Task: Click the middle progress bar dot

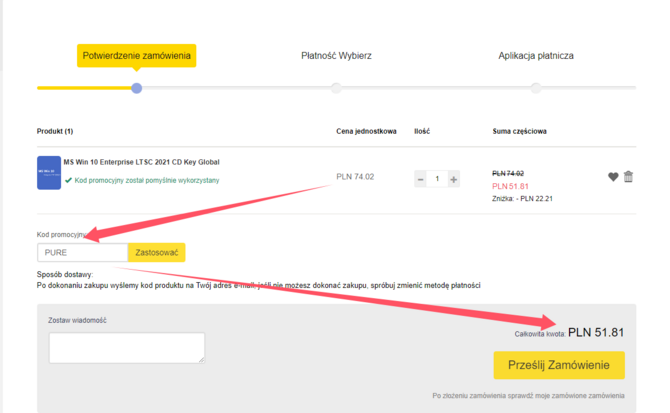Action: 336,88
